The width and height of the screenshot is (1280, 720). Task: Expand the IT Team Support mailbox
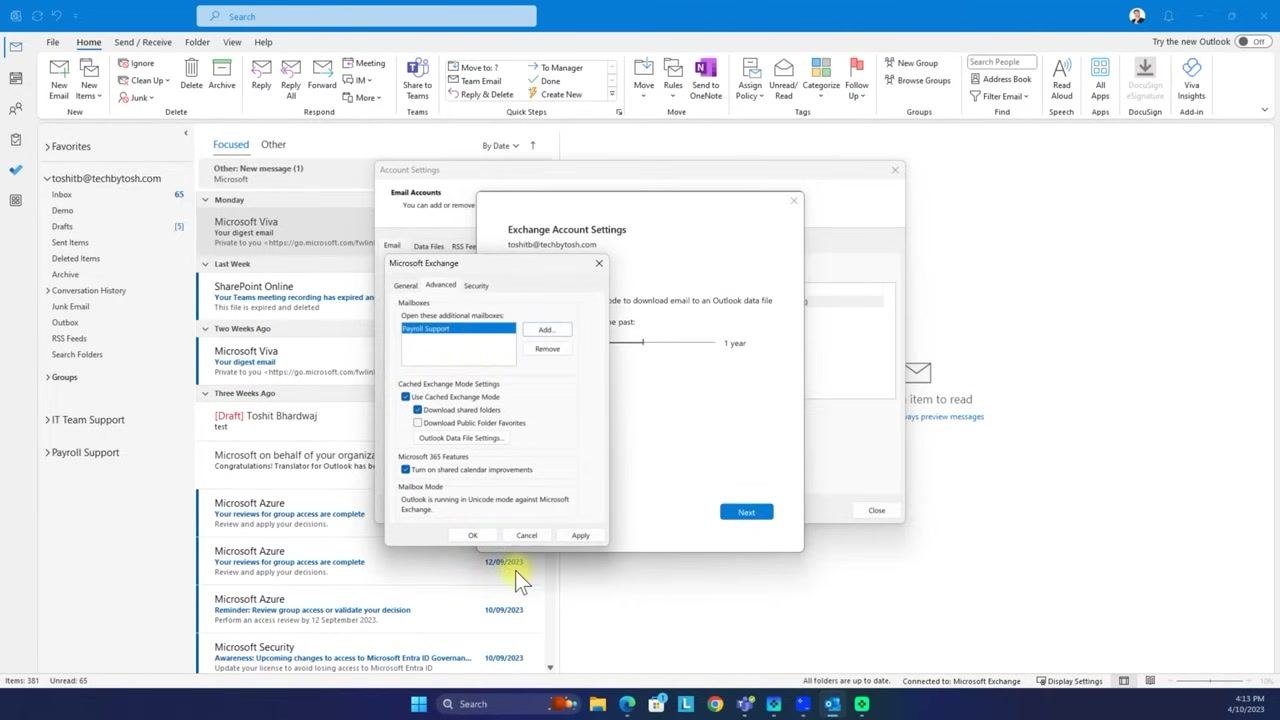(47, 420)
